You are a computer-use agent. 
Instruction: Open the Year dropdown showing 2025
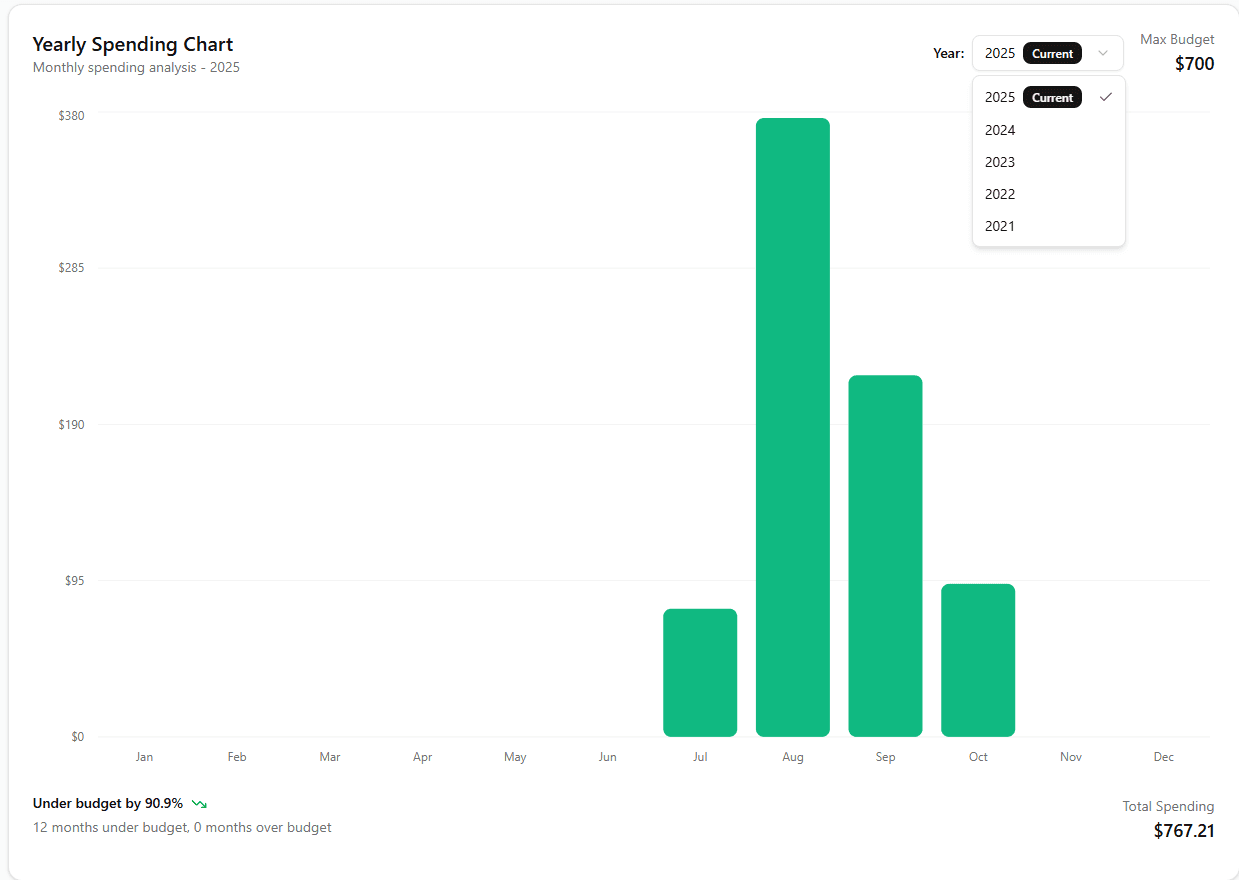click(x=1047, y=53)
